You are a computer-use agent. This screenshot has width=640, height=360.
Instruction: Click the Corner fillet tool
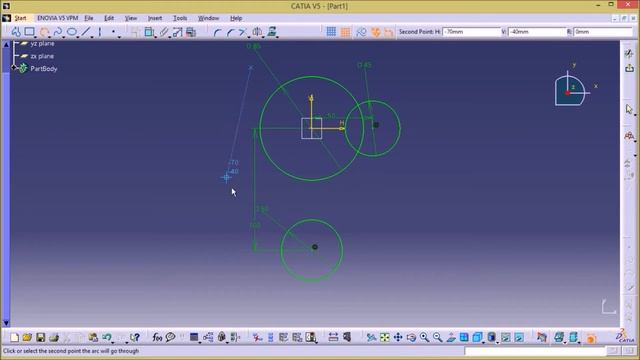tap(217, 32)
